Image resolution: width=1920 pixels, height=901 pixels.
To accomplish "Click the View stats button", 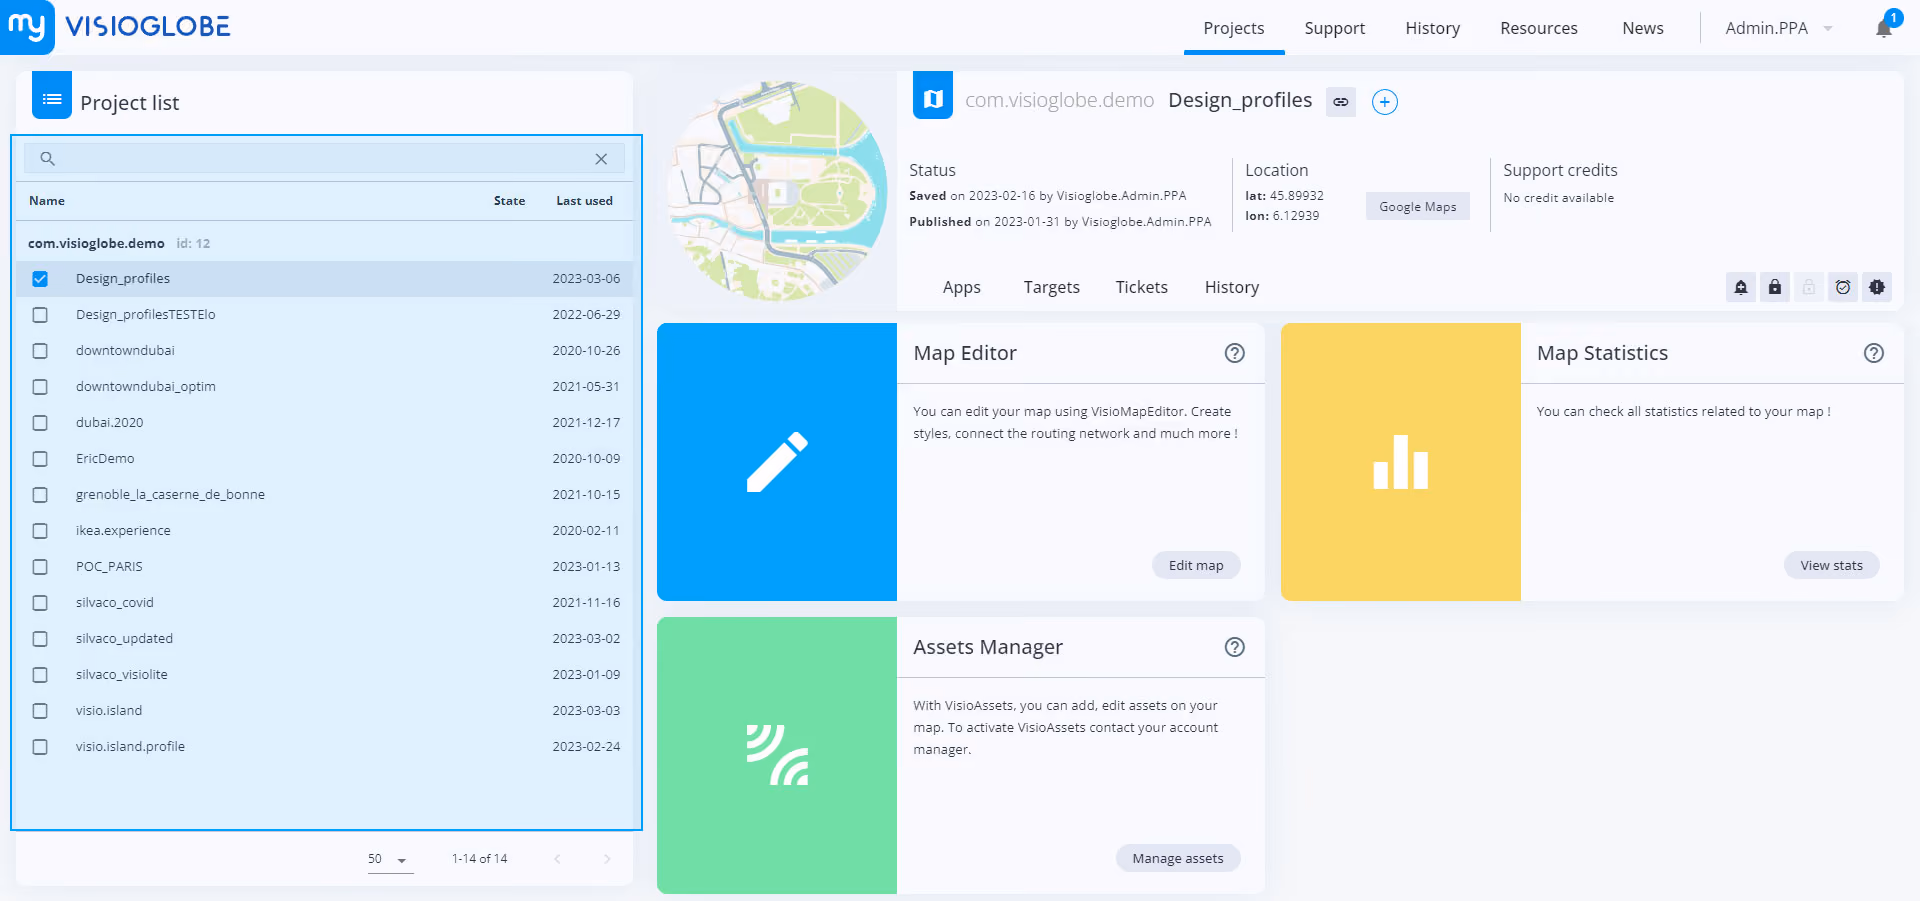I will click(1832, 565).
